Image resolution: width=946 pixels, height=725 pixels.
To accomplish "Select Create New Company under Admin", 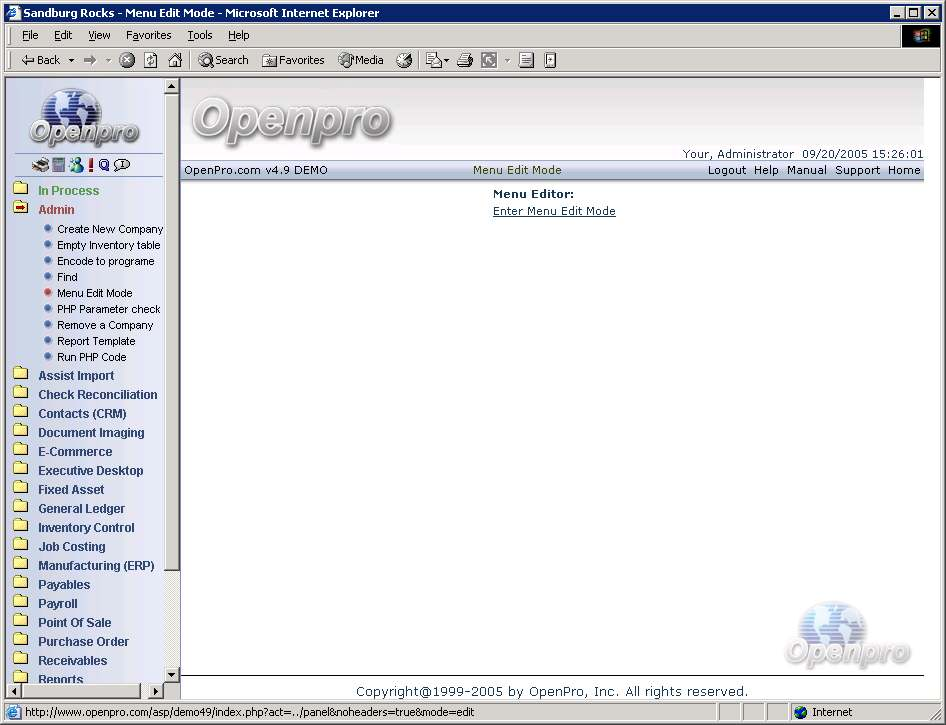I will [109, 229].
